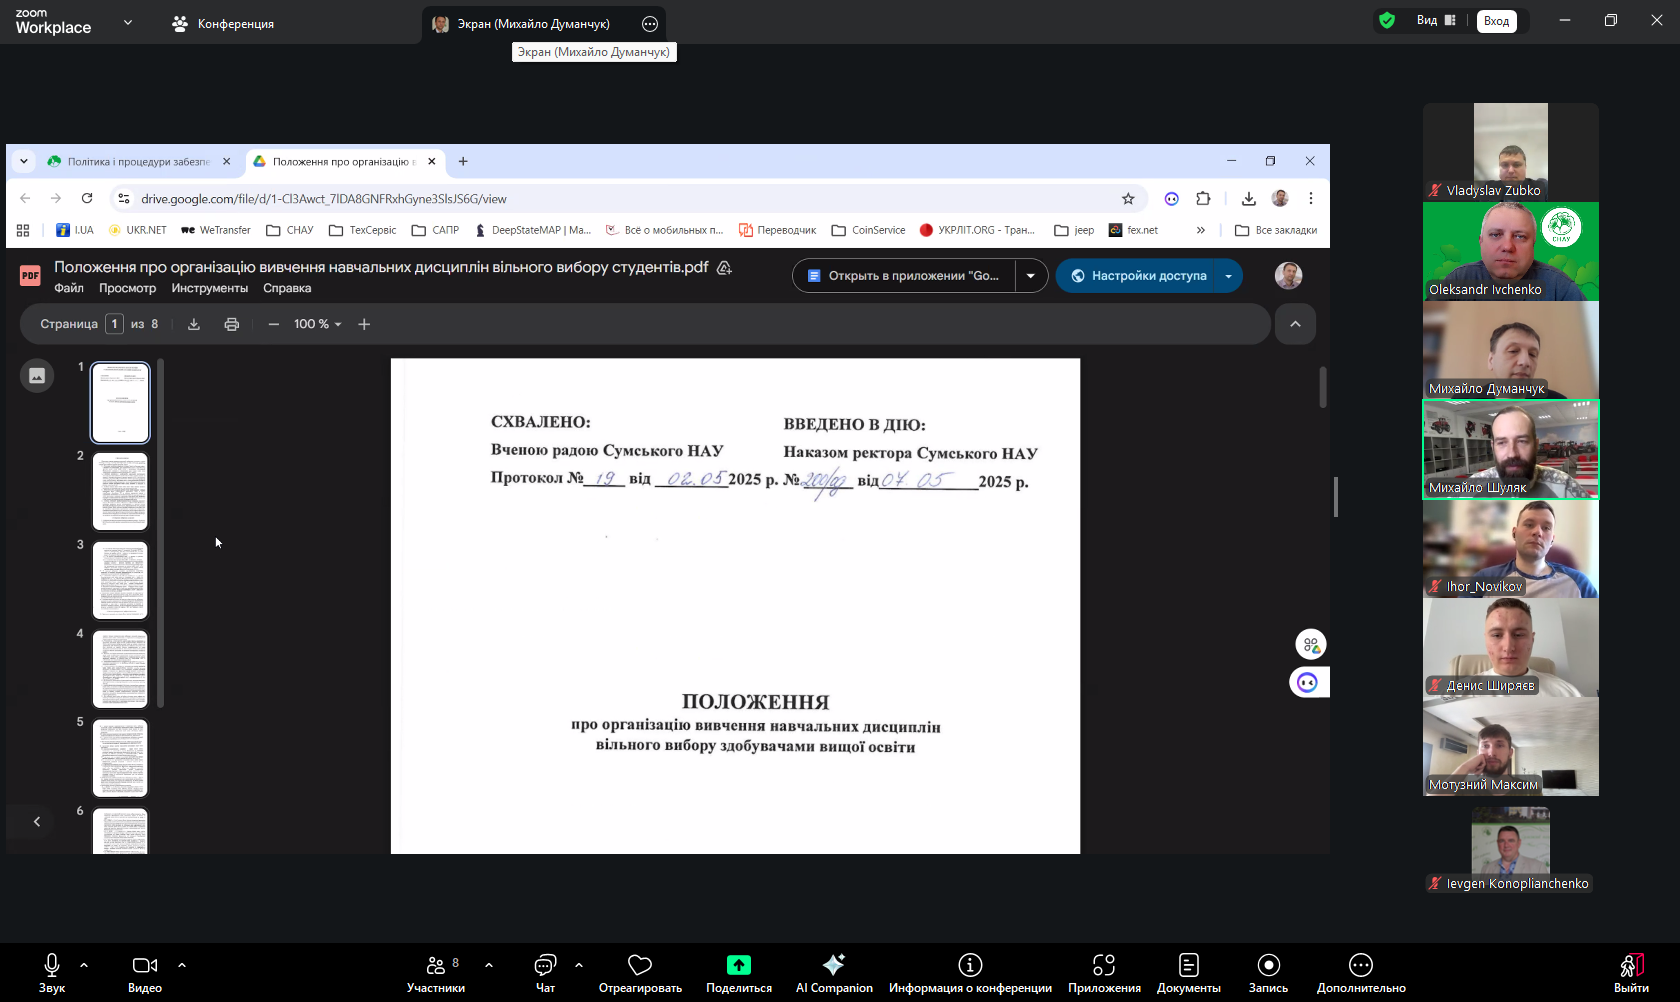This screenshot has width=1680, height=1002.
Task: Open the Reactions heart icon
Action: click(x=640, y=965)
